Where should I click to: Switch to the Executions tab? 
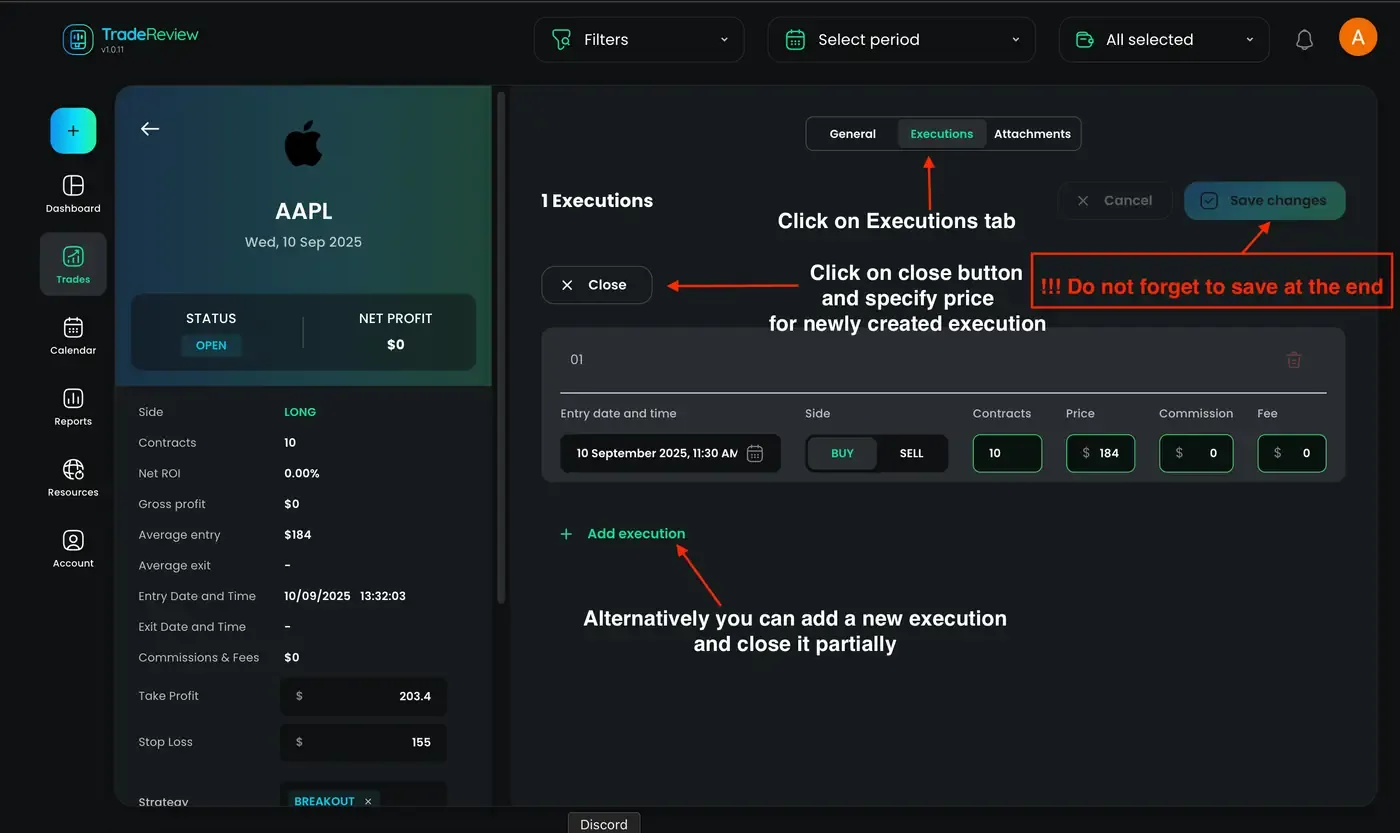[x=942, y=134]
